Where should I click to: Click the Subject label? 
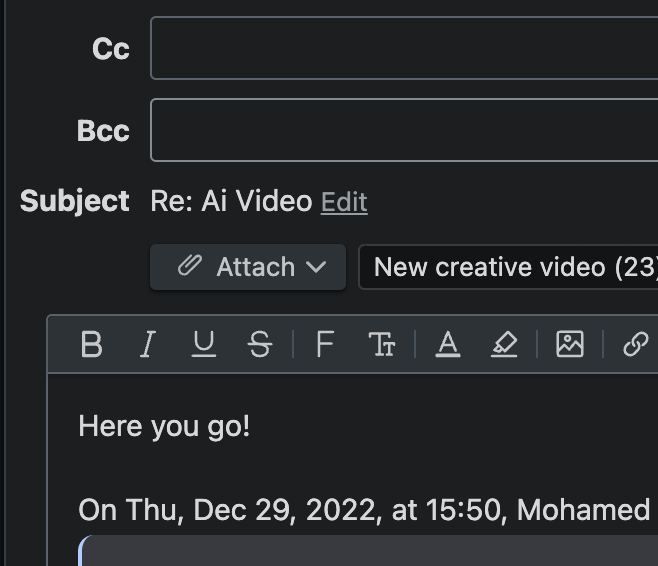(75, 201)
